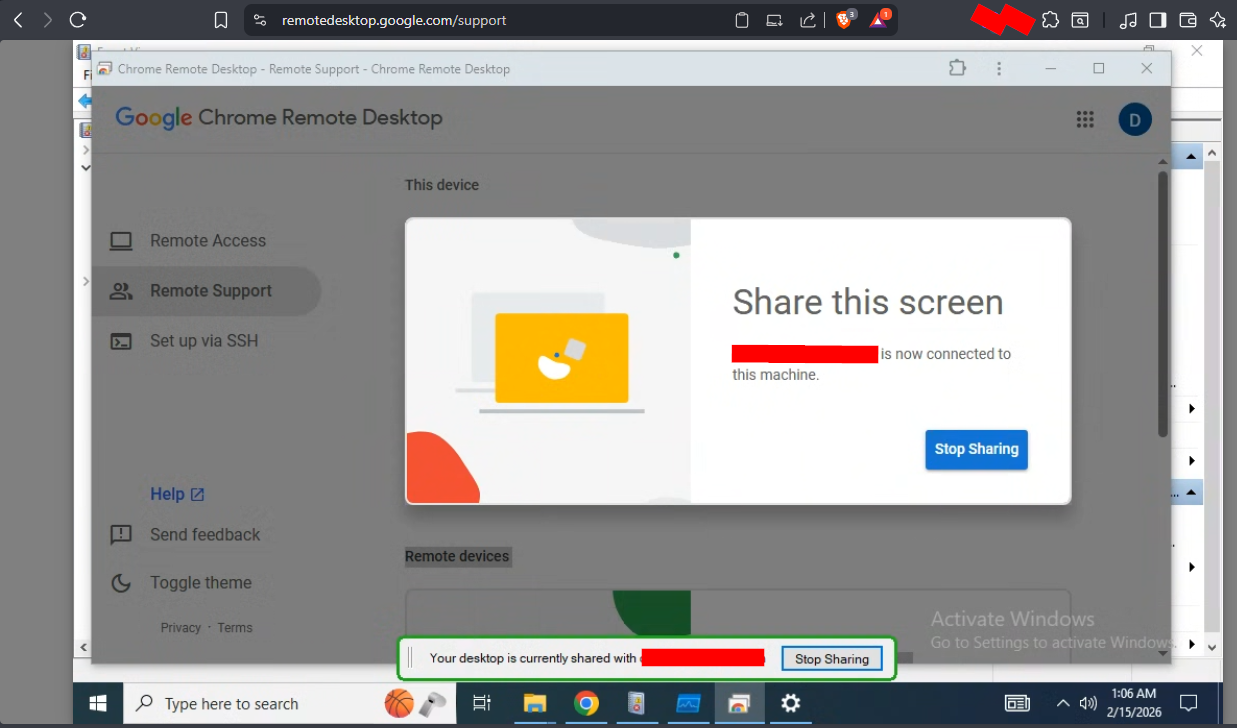Open the blue monitor graph app on taskbar
Viewport: 1237px width, 728px height.
[688, 704]
